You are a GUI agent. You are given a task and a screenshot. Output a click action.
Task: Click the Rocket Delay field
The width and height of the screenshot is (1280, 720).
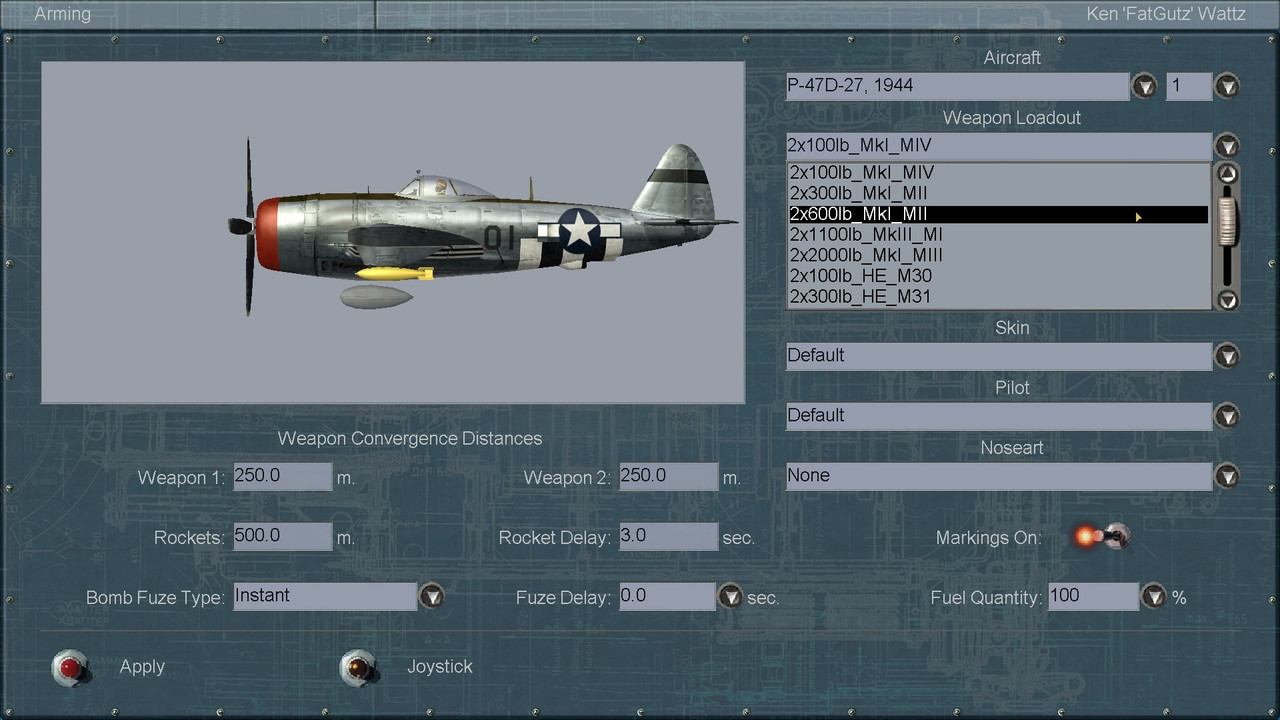point(668,536)
